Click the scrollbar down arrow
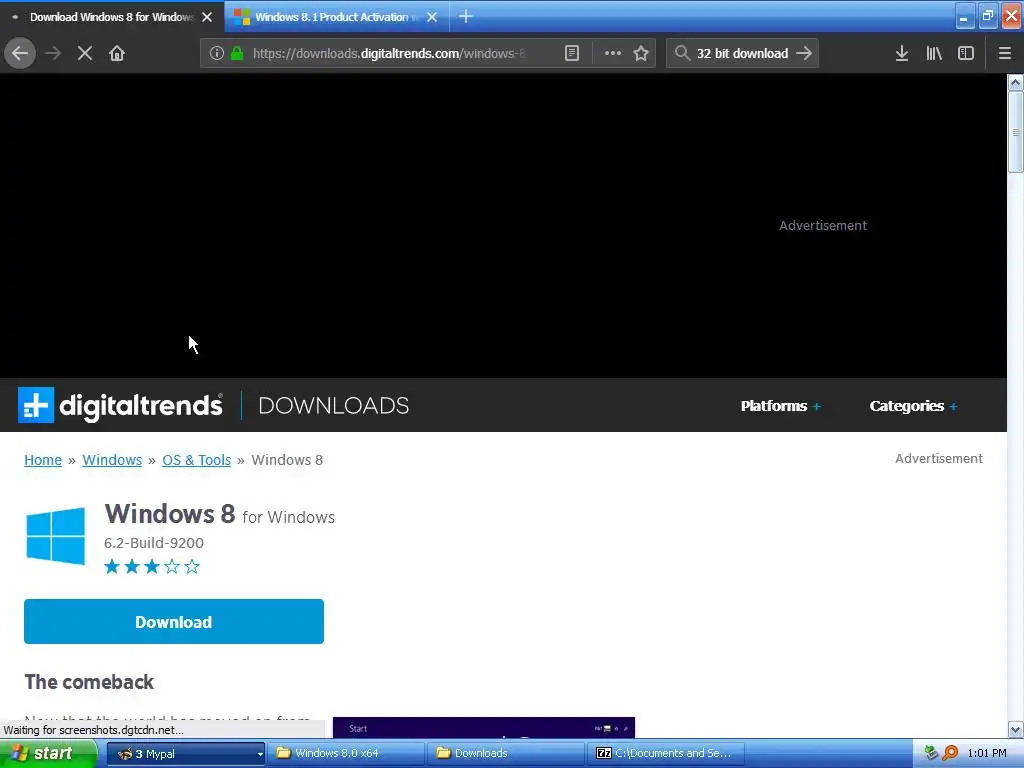This screenshot has width=1024, height=768. [1015, 729]
